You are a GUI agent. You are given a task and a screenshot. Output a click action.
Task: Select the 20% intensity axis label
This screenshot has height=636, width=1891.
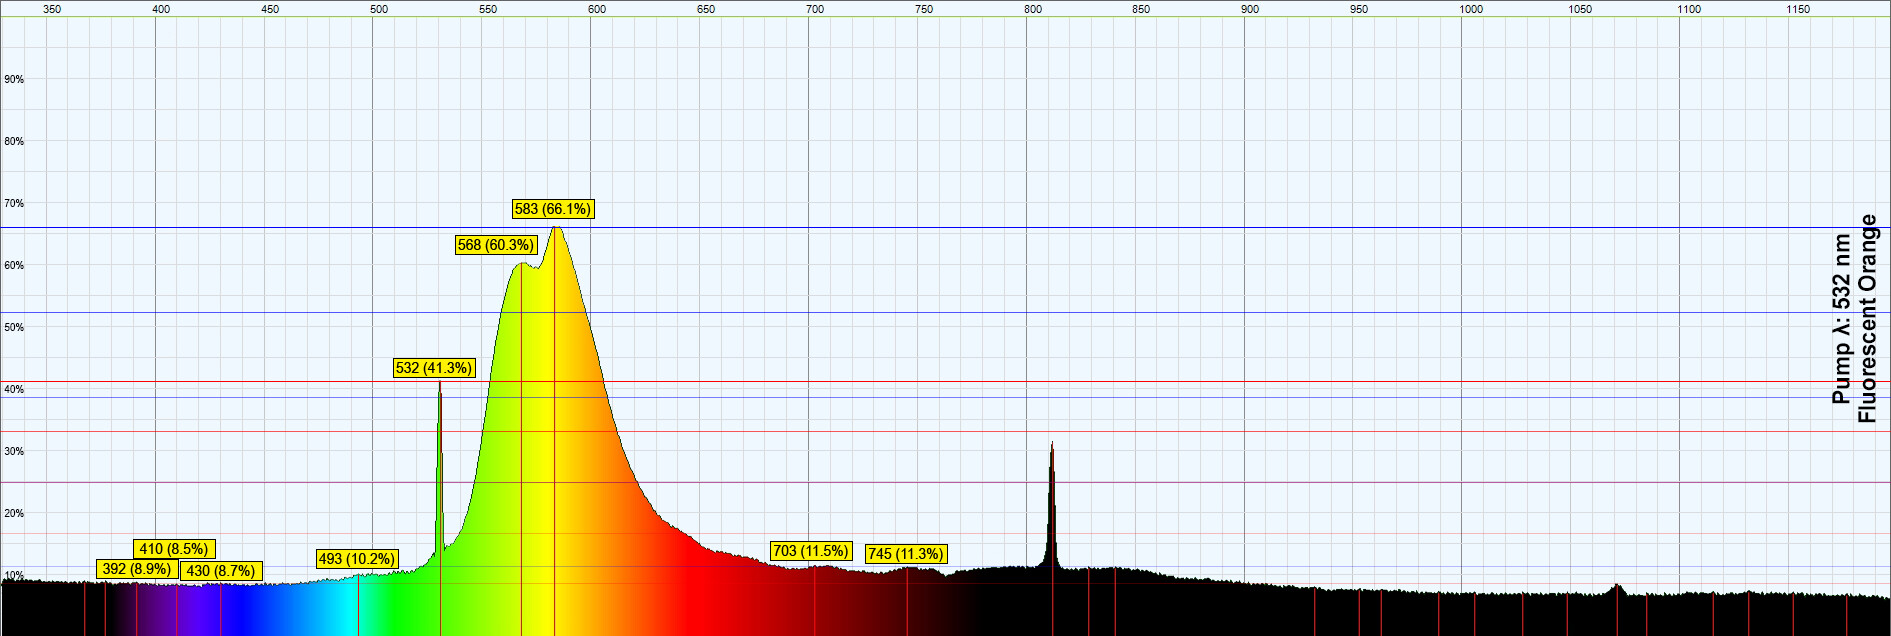pos(14,513)
